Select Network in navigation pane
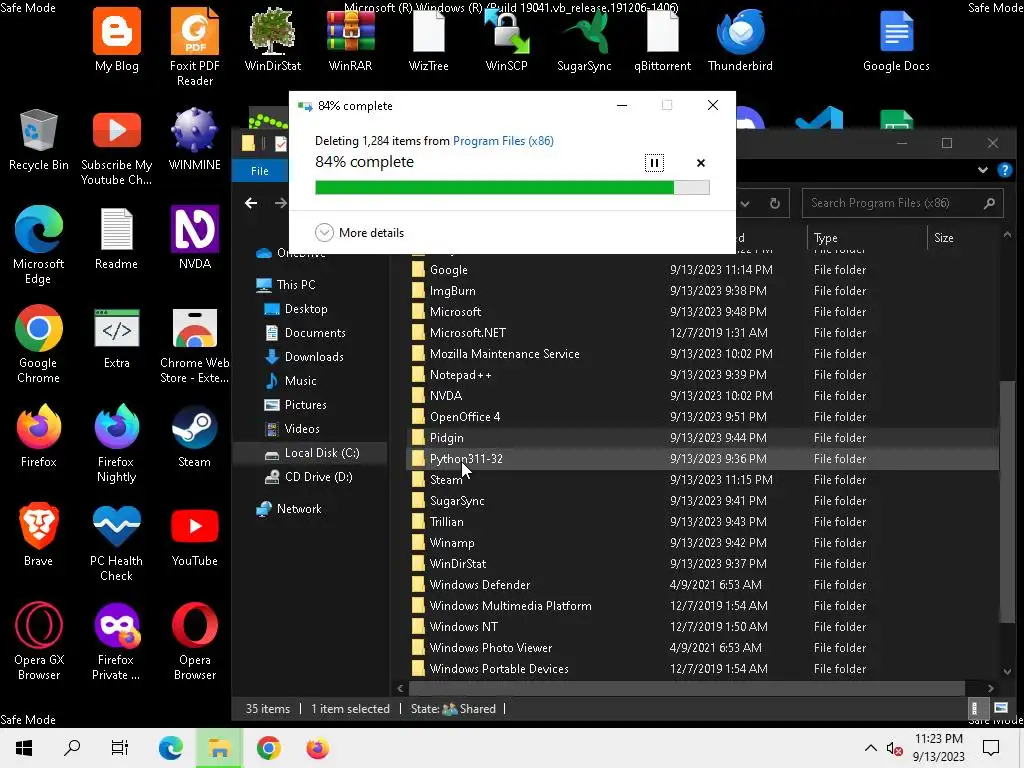 (298, 509)
